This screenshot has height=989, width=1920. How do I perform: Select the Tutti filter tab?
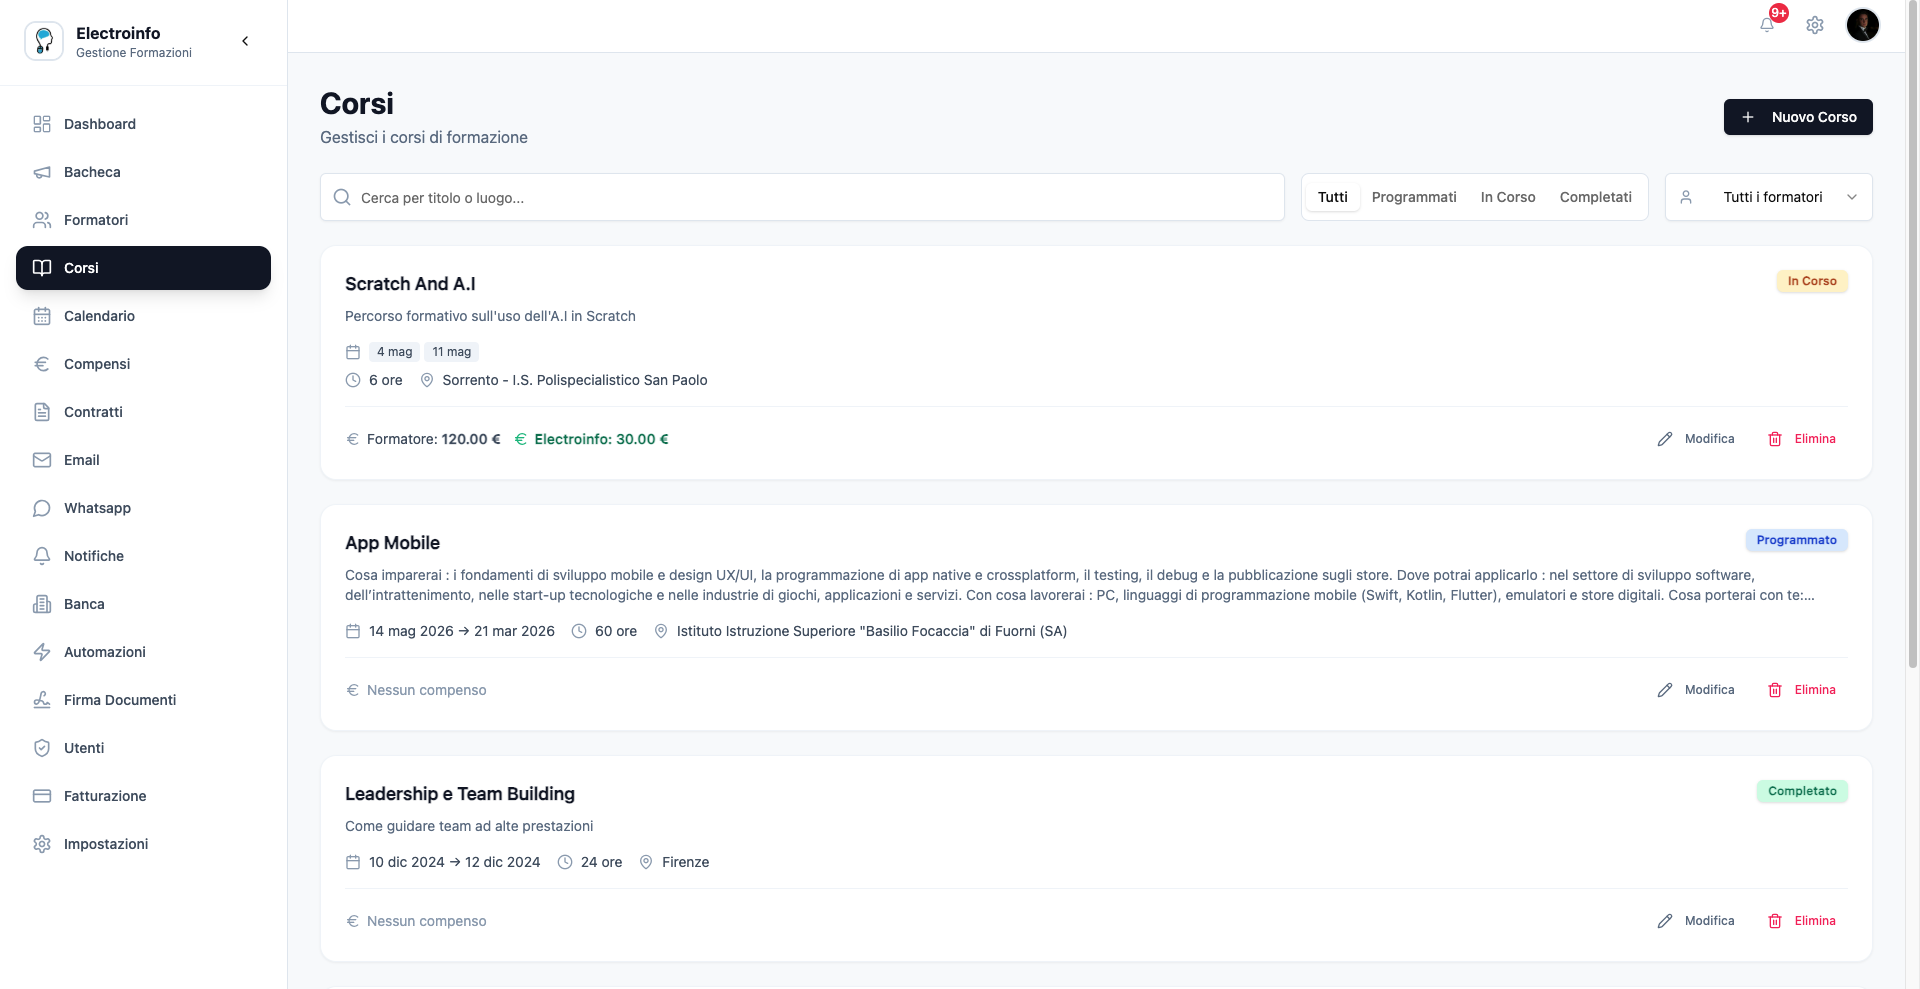coord(1333,197)
